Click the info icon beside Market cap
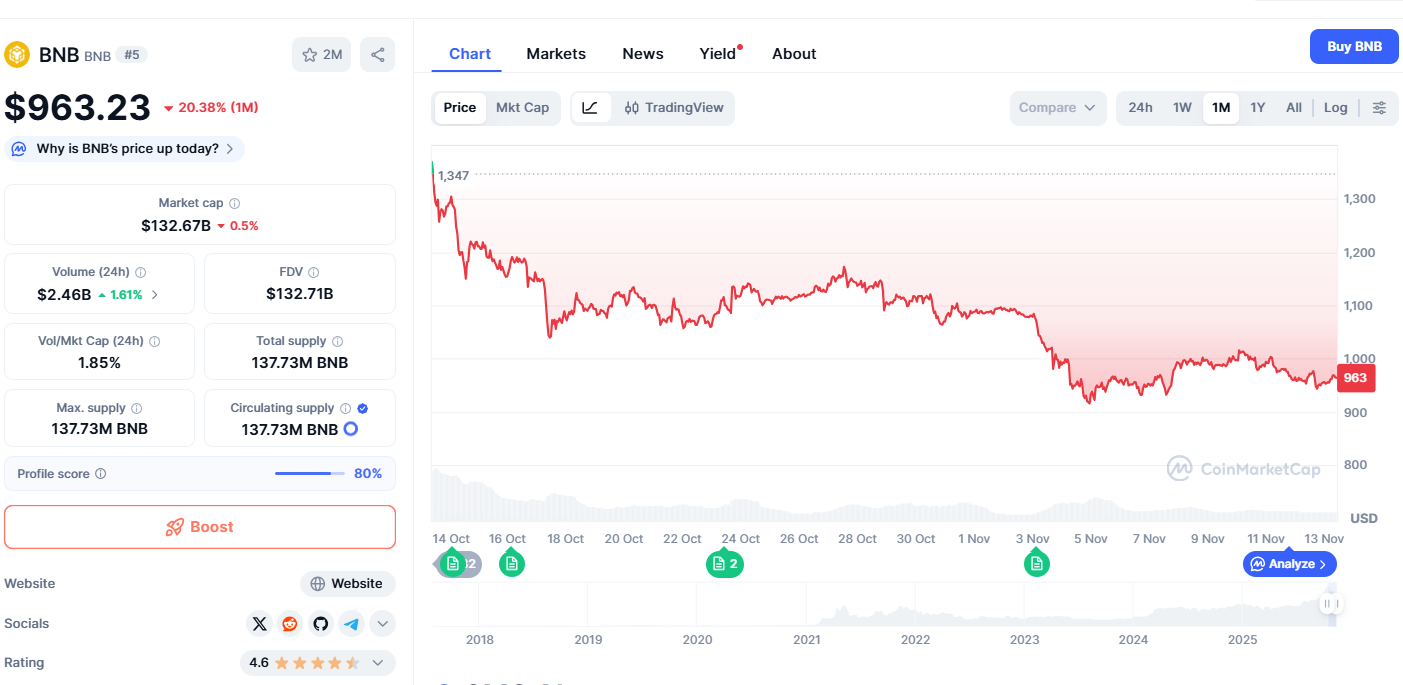 coord(232,202)
